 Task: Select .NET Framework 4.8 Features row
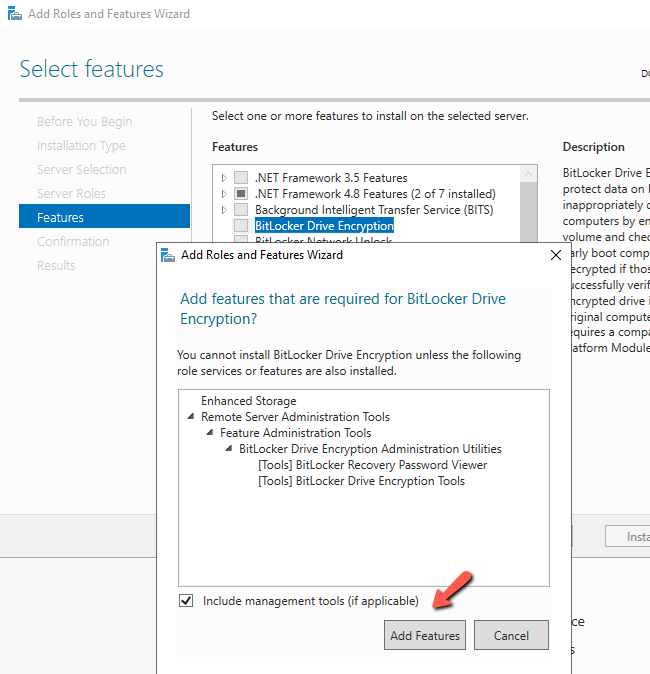(x=375, y=194)
